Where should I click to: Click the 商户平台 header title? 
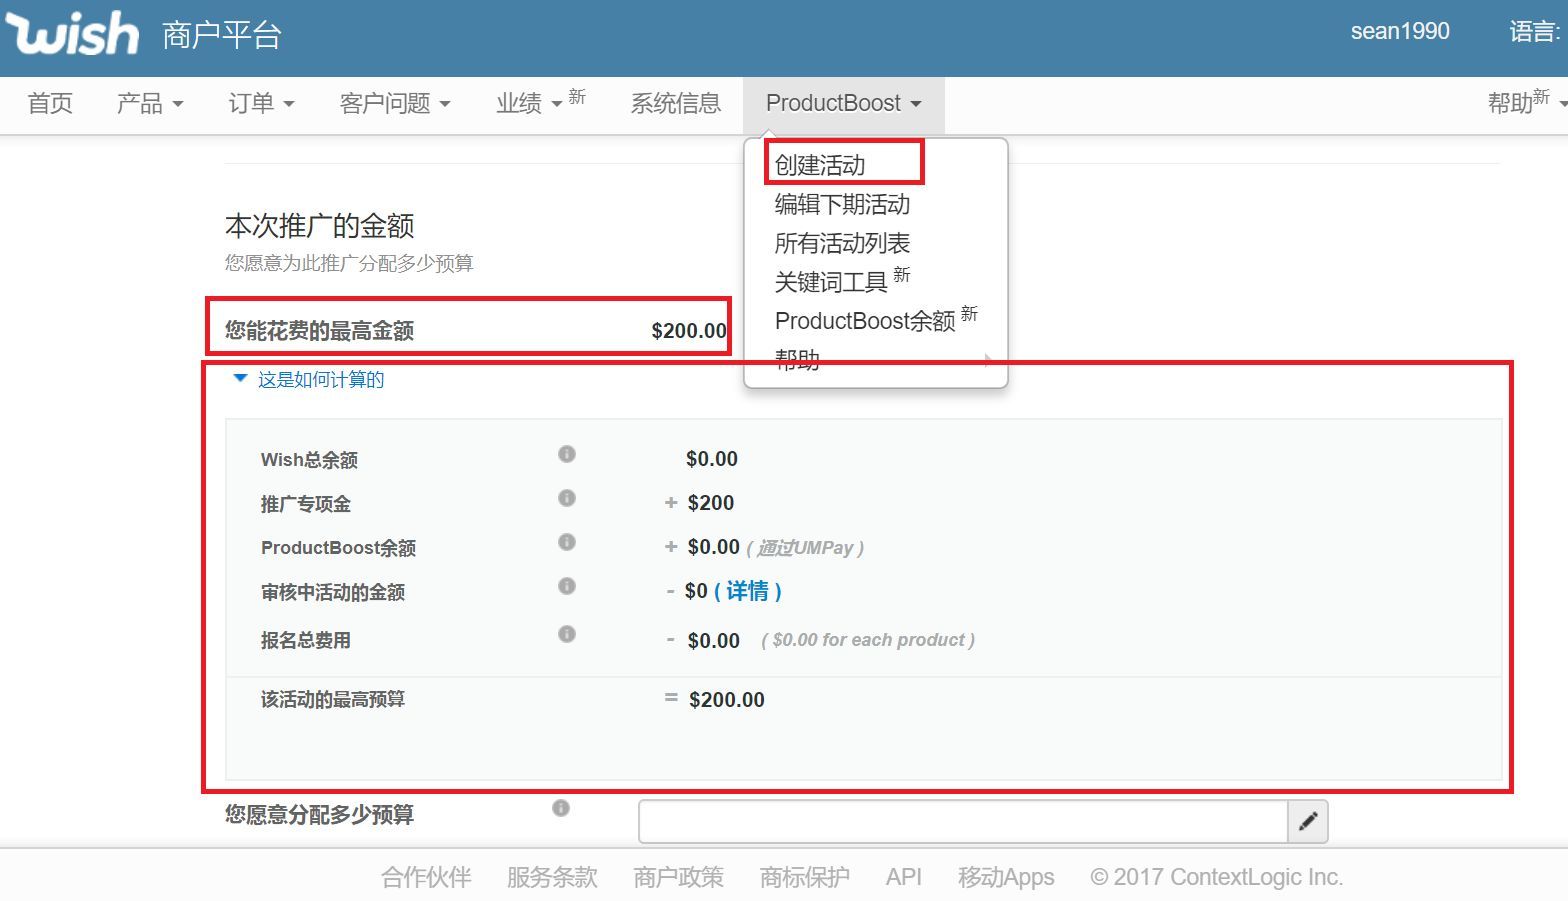tap(222, 35)
